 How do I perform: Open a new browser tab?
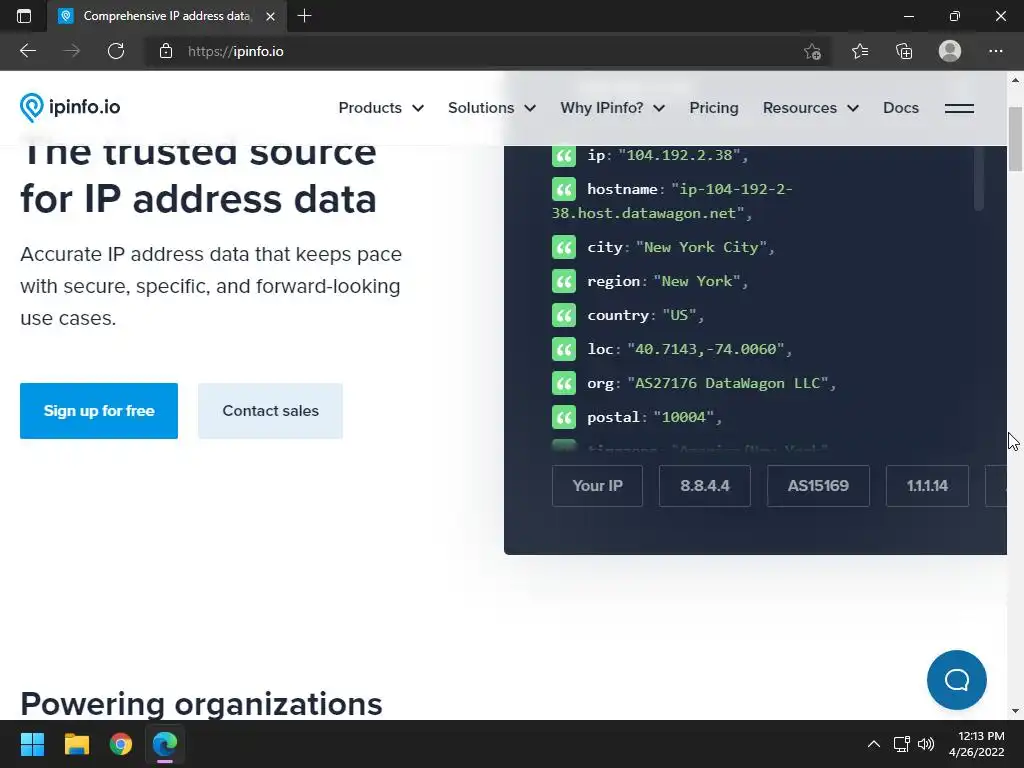[x=304, y=16]
